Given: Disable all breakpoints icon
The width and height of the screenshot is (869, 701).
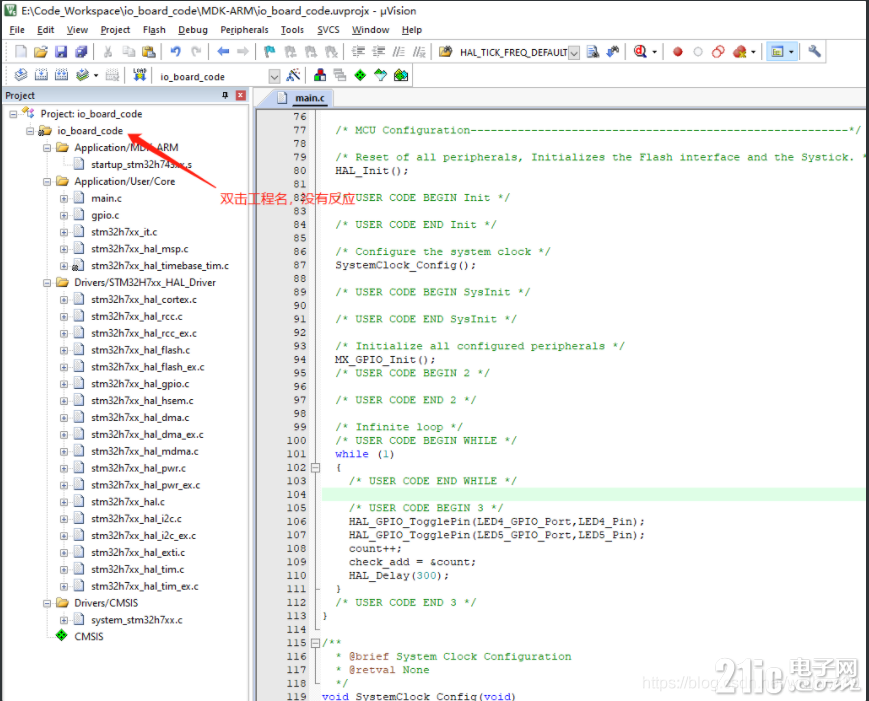Looking at the screenshot, I should point(718,52).
